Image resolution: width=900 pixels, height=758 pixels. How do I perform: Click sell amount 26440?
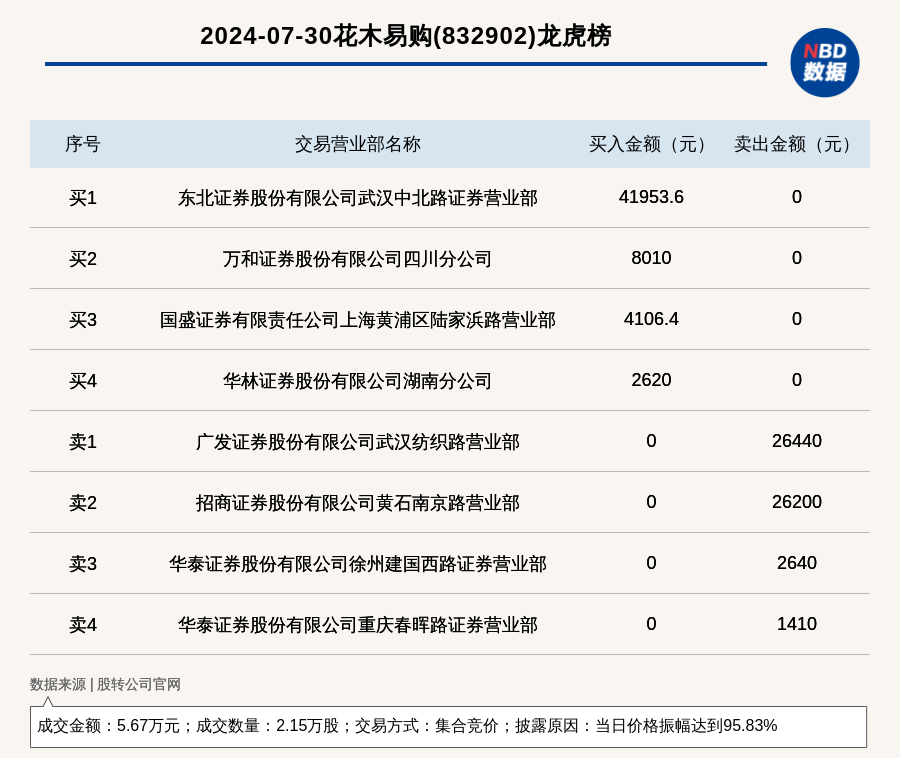(x=796, y=441)
